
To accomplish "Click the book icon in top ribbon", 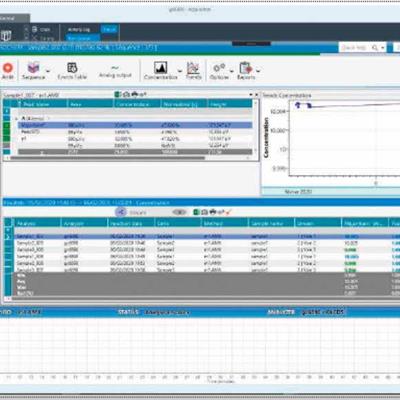I will [x=6, y=35].
